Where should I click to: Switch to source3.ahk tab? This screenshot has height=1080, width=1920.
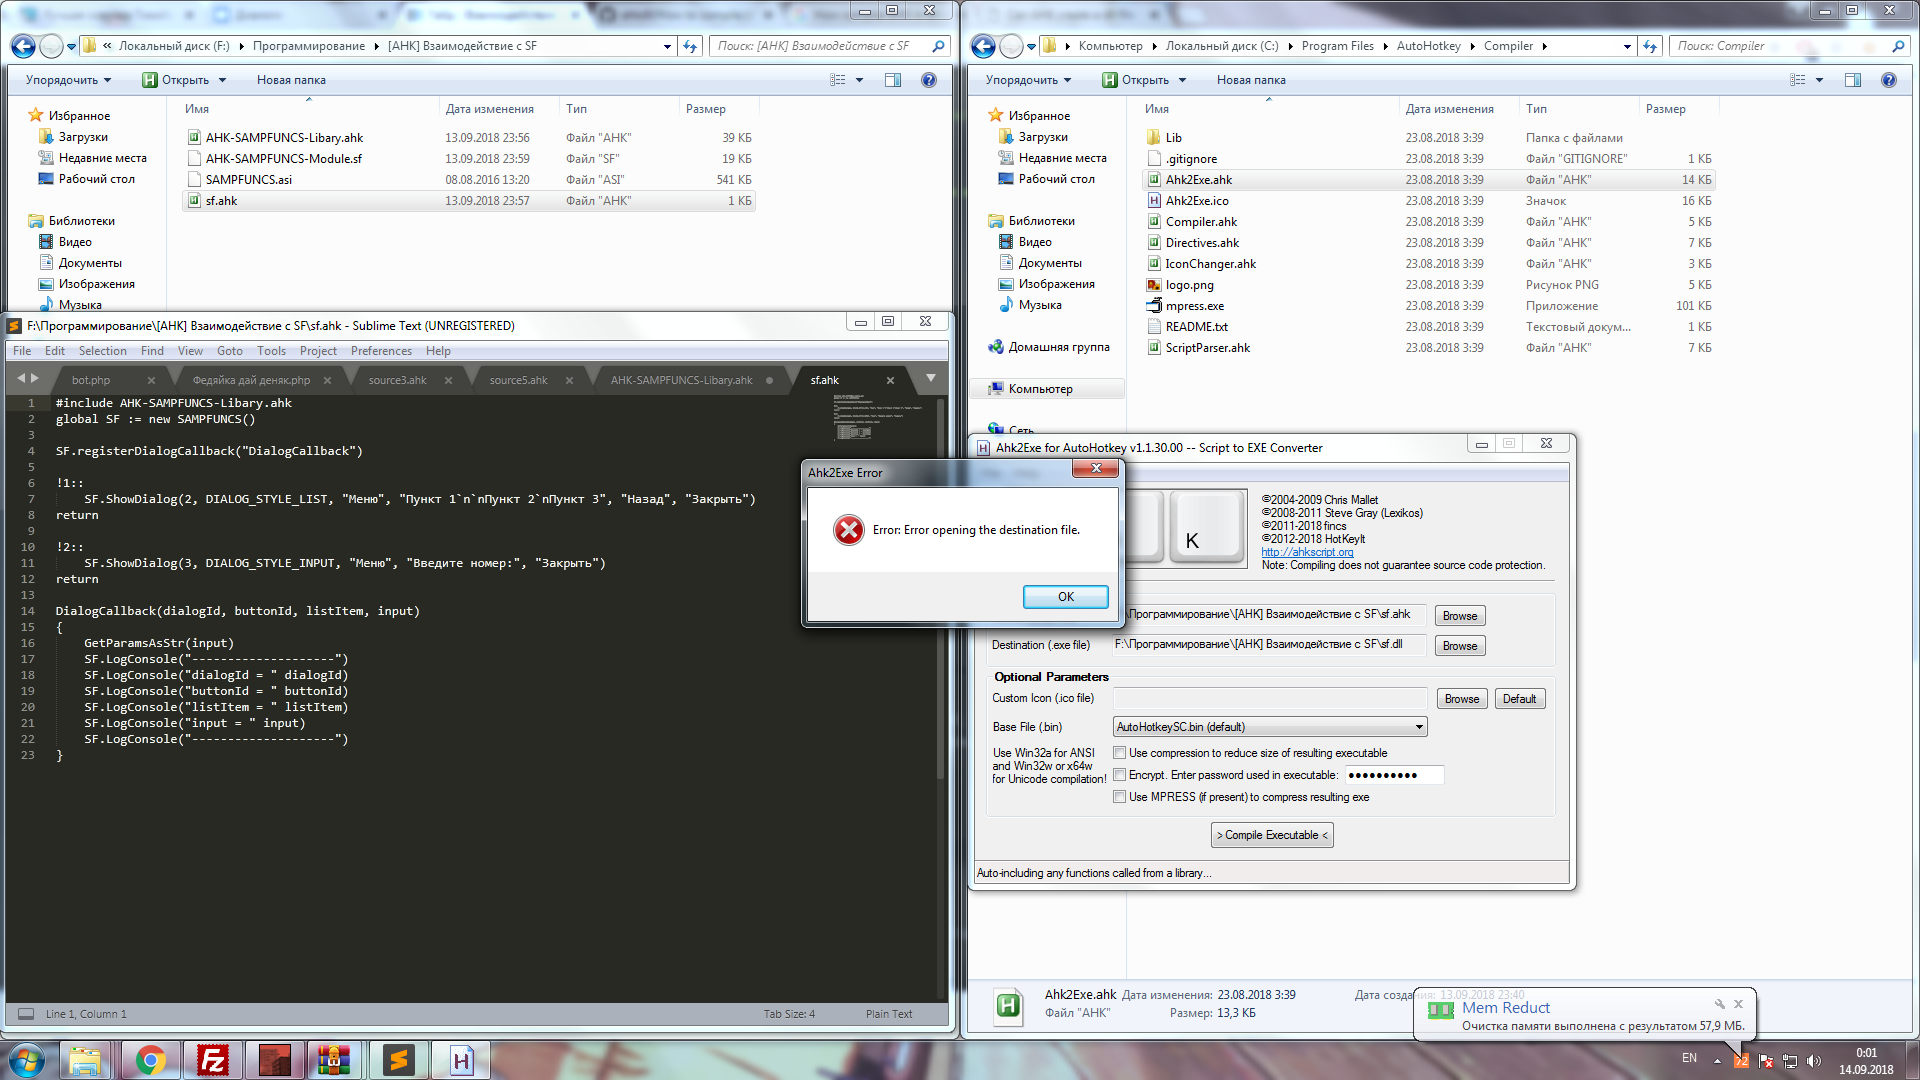[x=397, y=380]
